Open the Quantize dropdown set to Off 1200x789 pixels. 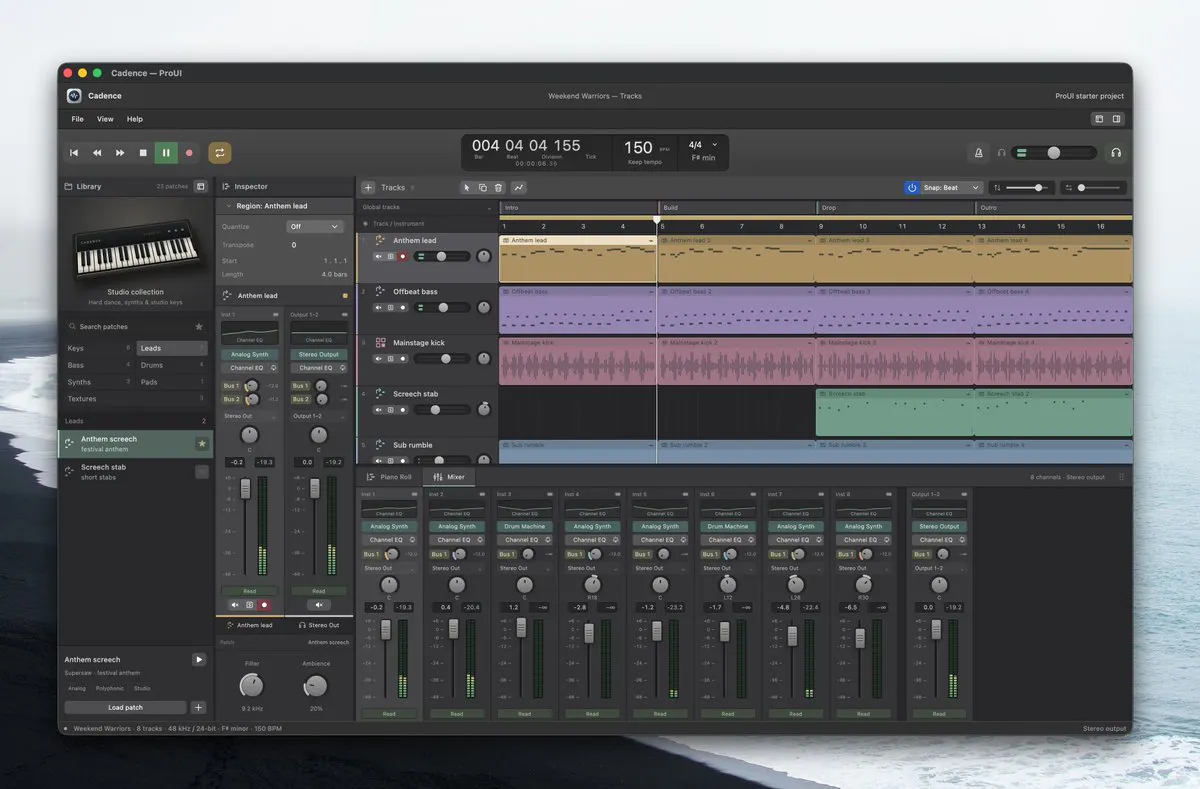315,227
